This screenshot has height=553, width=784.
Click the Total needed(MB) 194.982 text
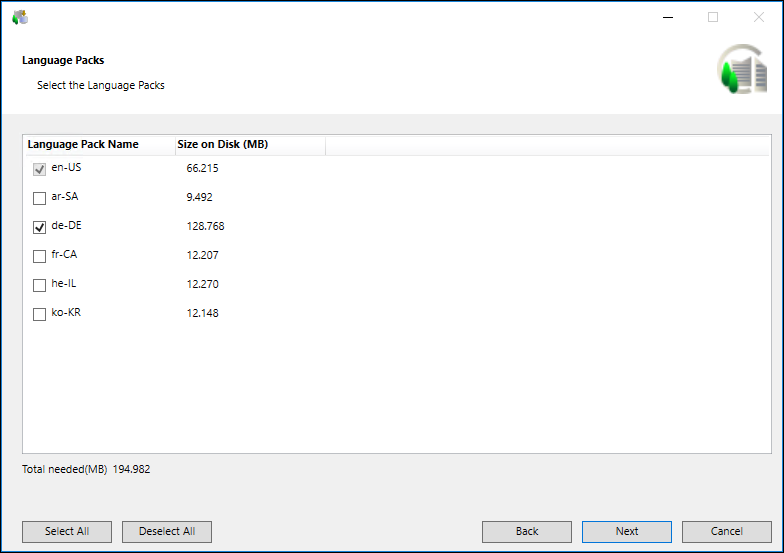point(86,469)
